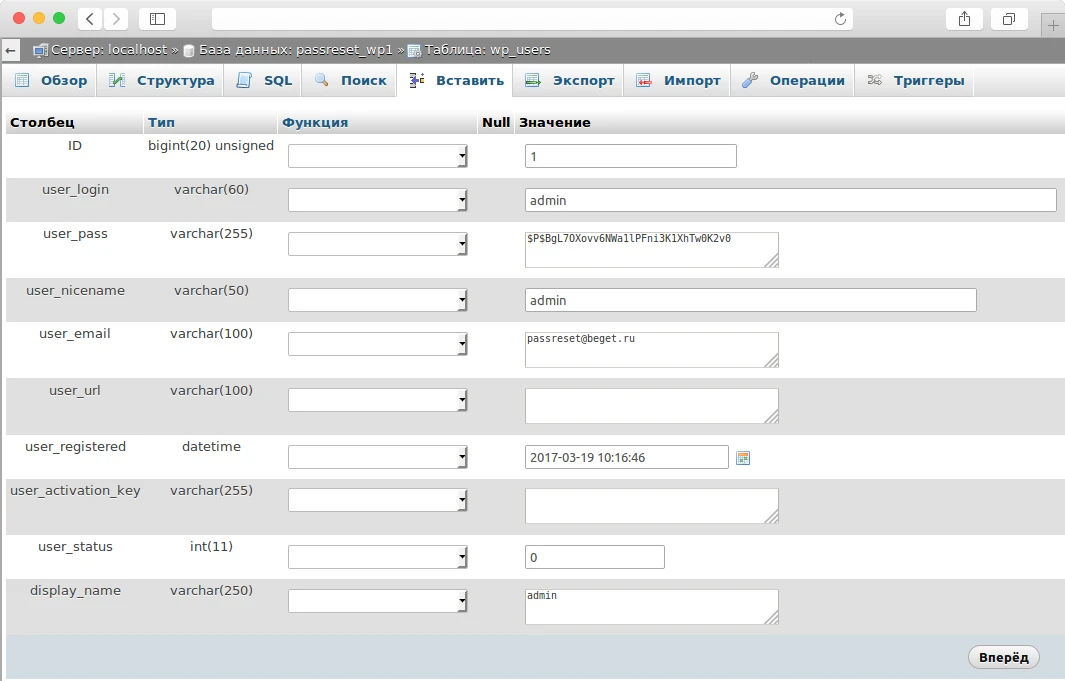Open function dropdown for user_email
1065x681 pixels.
tap(378, 344)
